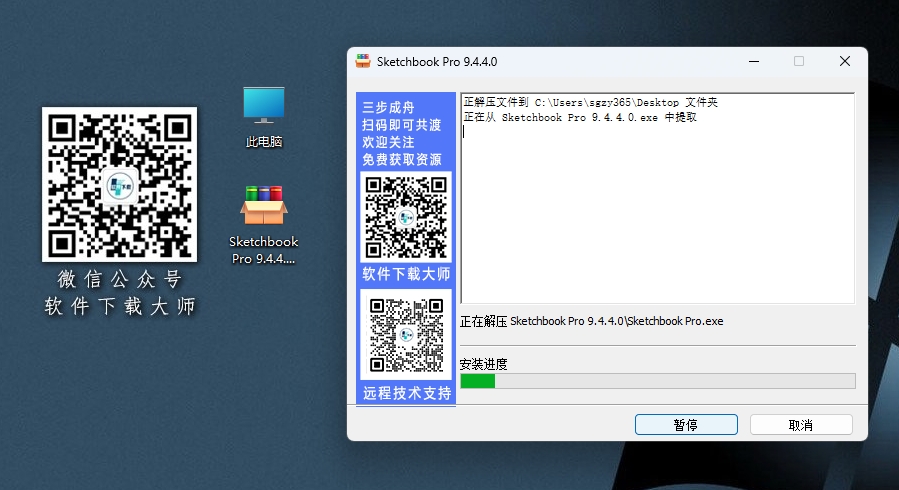Select the Sketchbook Pro 9.4.4 archive desktop icon
The width and height of the screenshot is (899, 490).
coord(264,225)
